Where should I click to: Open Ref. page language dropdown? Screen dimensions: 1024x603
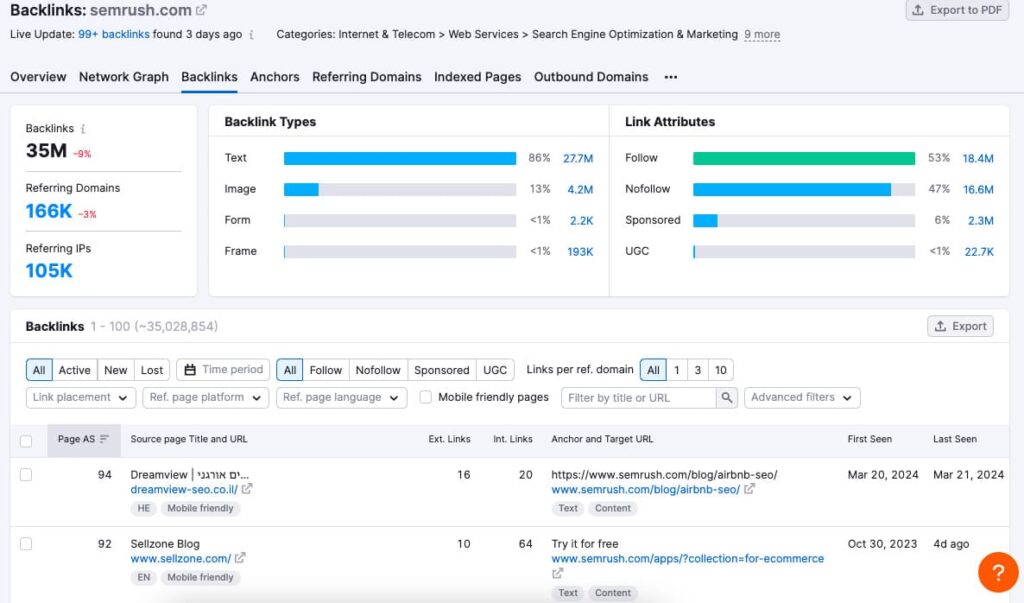coord(342,397)
